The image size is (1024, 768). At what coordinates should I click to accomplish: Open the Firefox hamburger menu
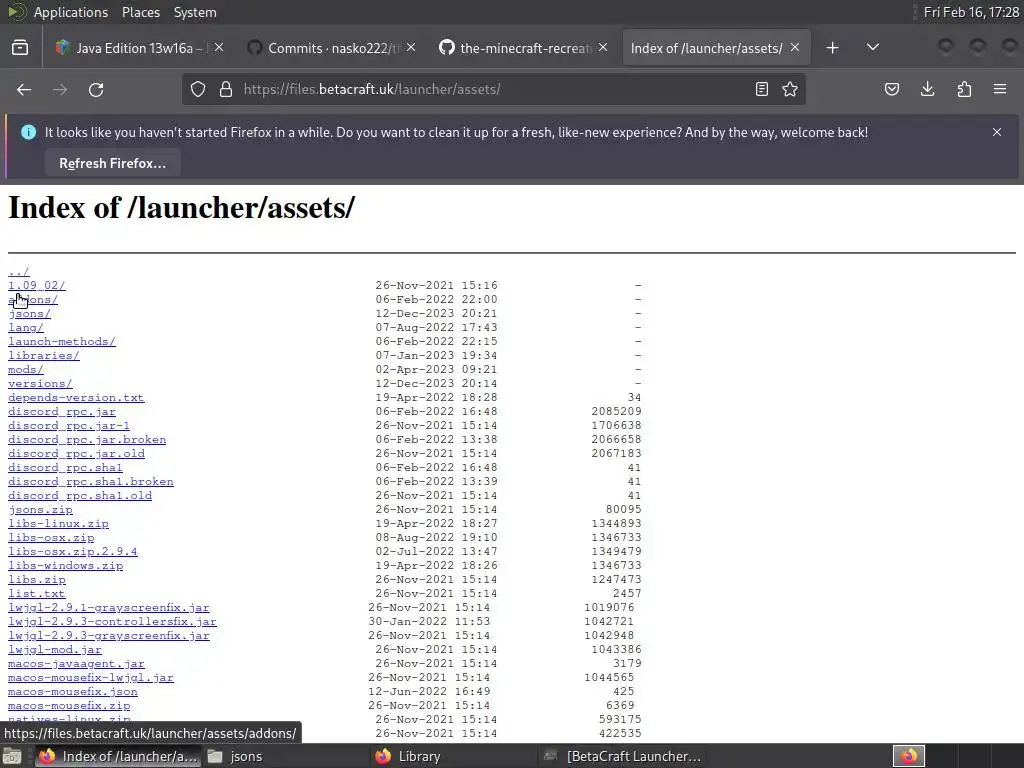[1000, 89]
